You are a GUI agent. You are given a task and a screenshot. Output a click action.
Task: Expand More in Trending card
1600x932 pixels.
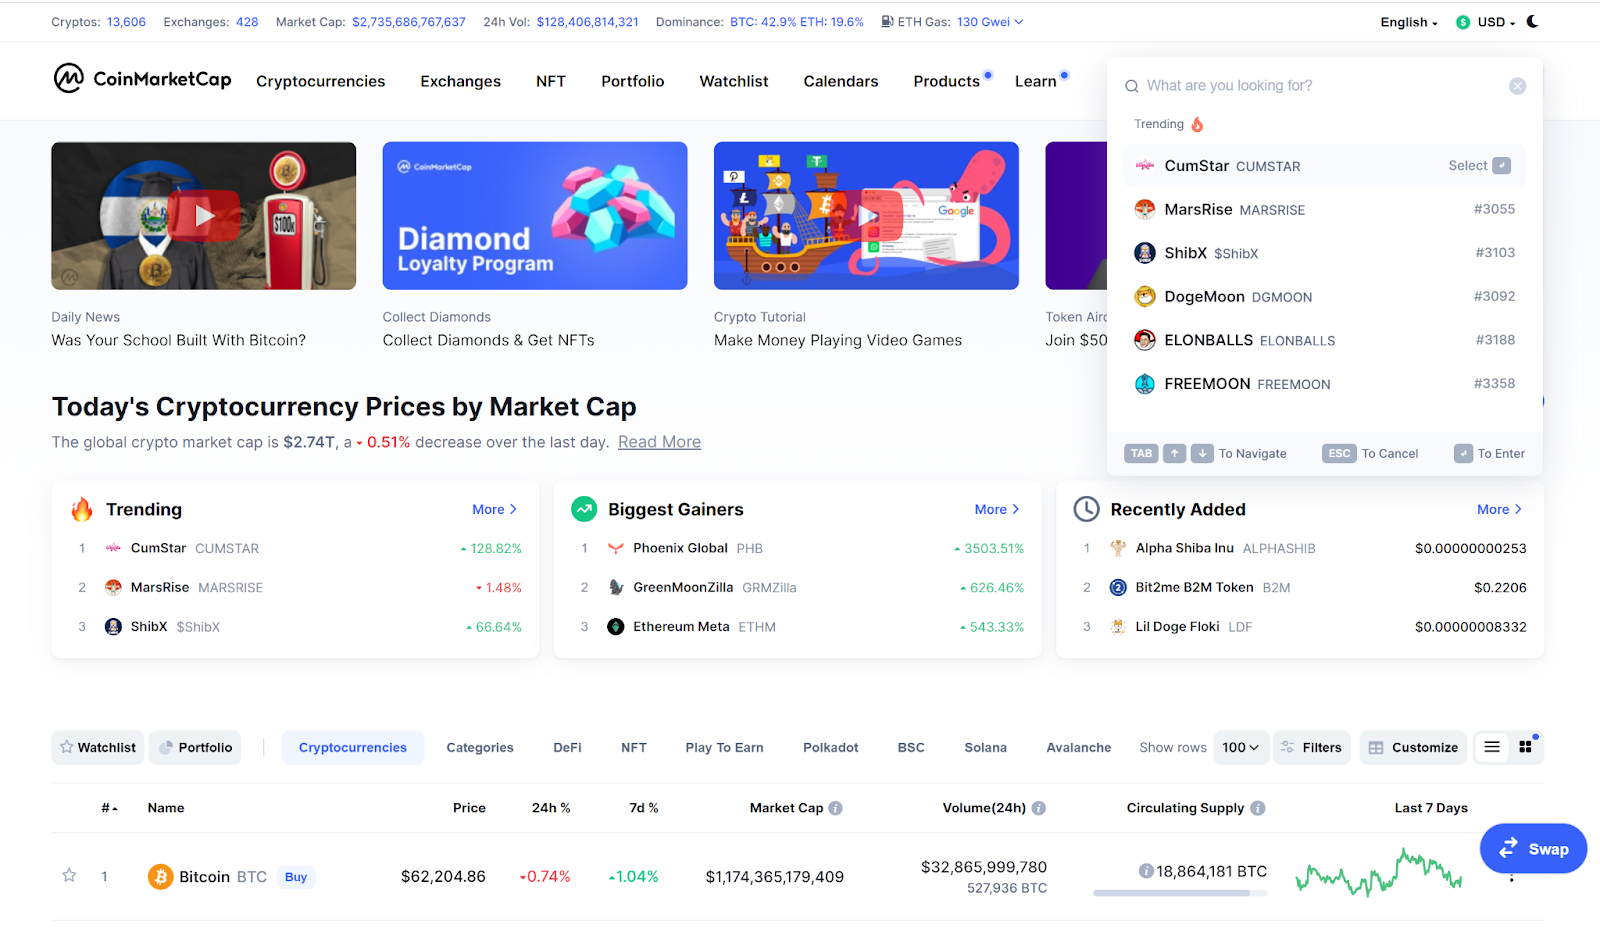click(x=495, y=509)
